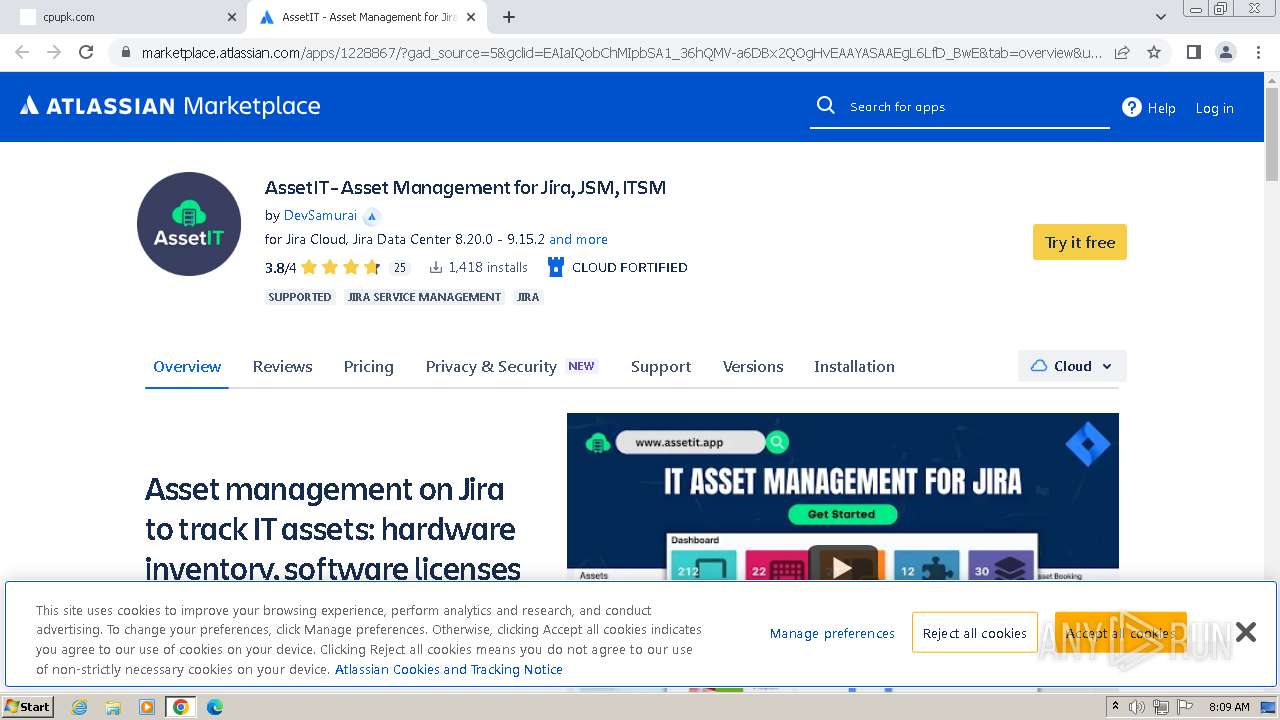Switch to the cpupk.com browser tab
This screenshot has width=1280, height=720.
pos(125,17)
